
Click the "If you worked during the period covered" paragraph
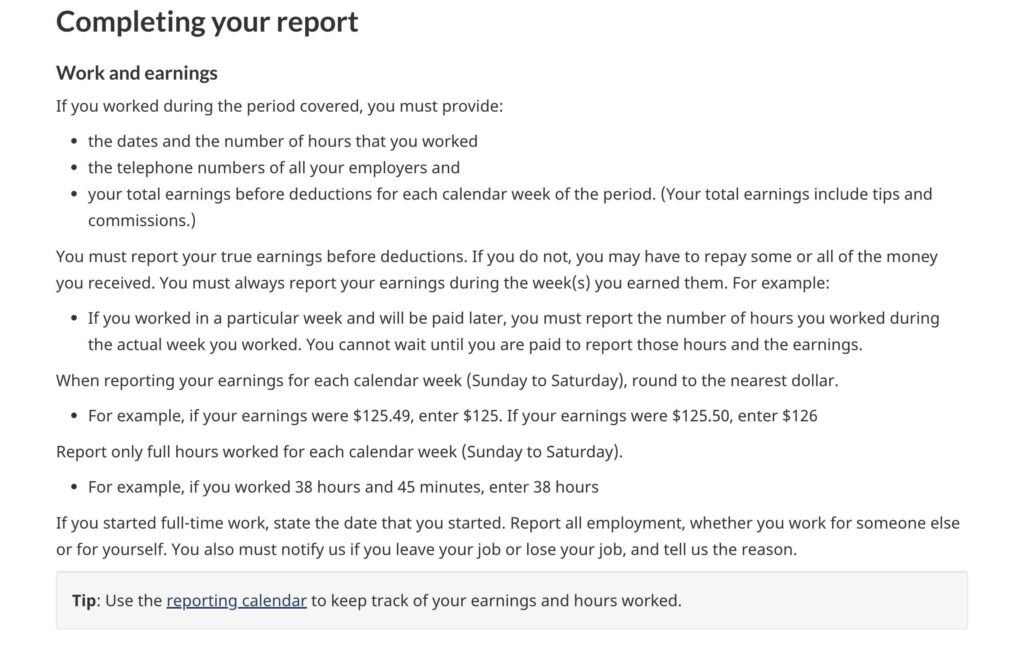pyautogui.click(x=279, y=106)
